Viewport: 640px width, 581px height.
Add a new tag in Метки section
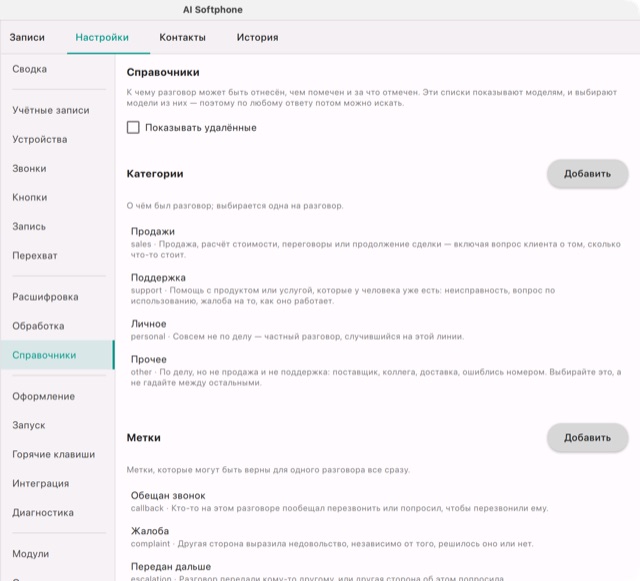(x=587, y=437)
